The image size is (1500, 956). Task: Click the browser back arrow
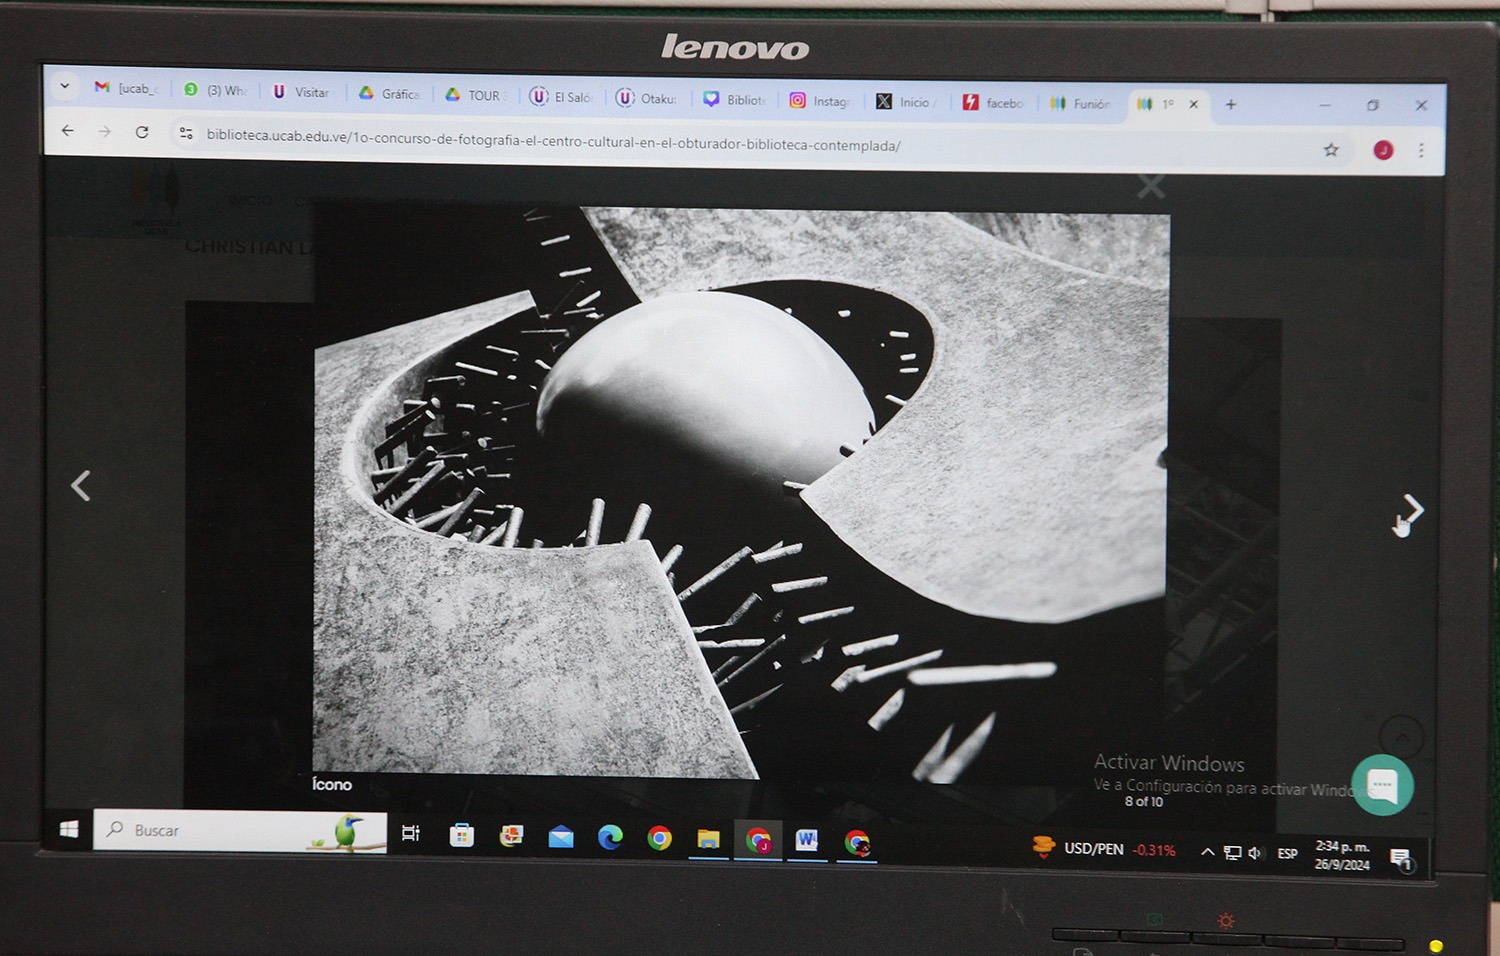[68, 130]
